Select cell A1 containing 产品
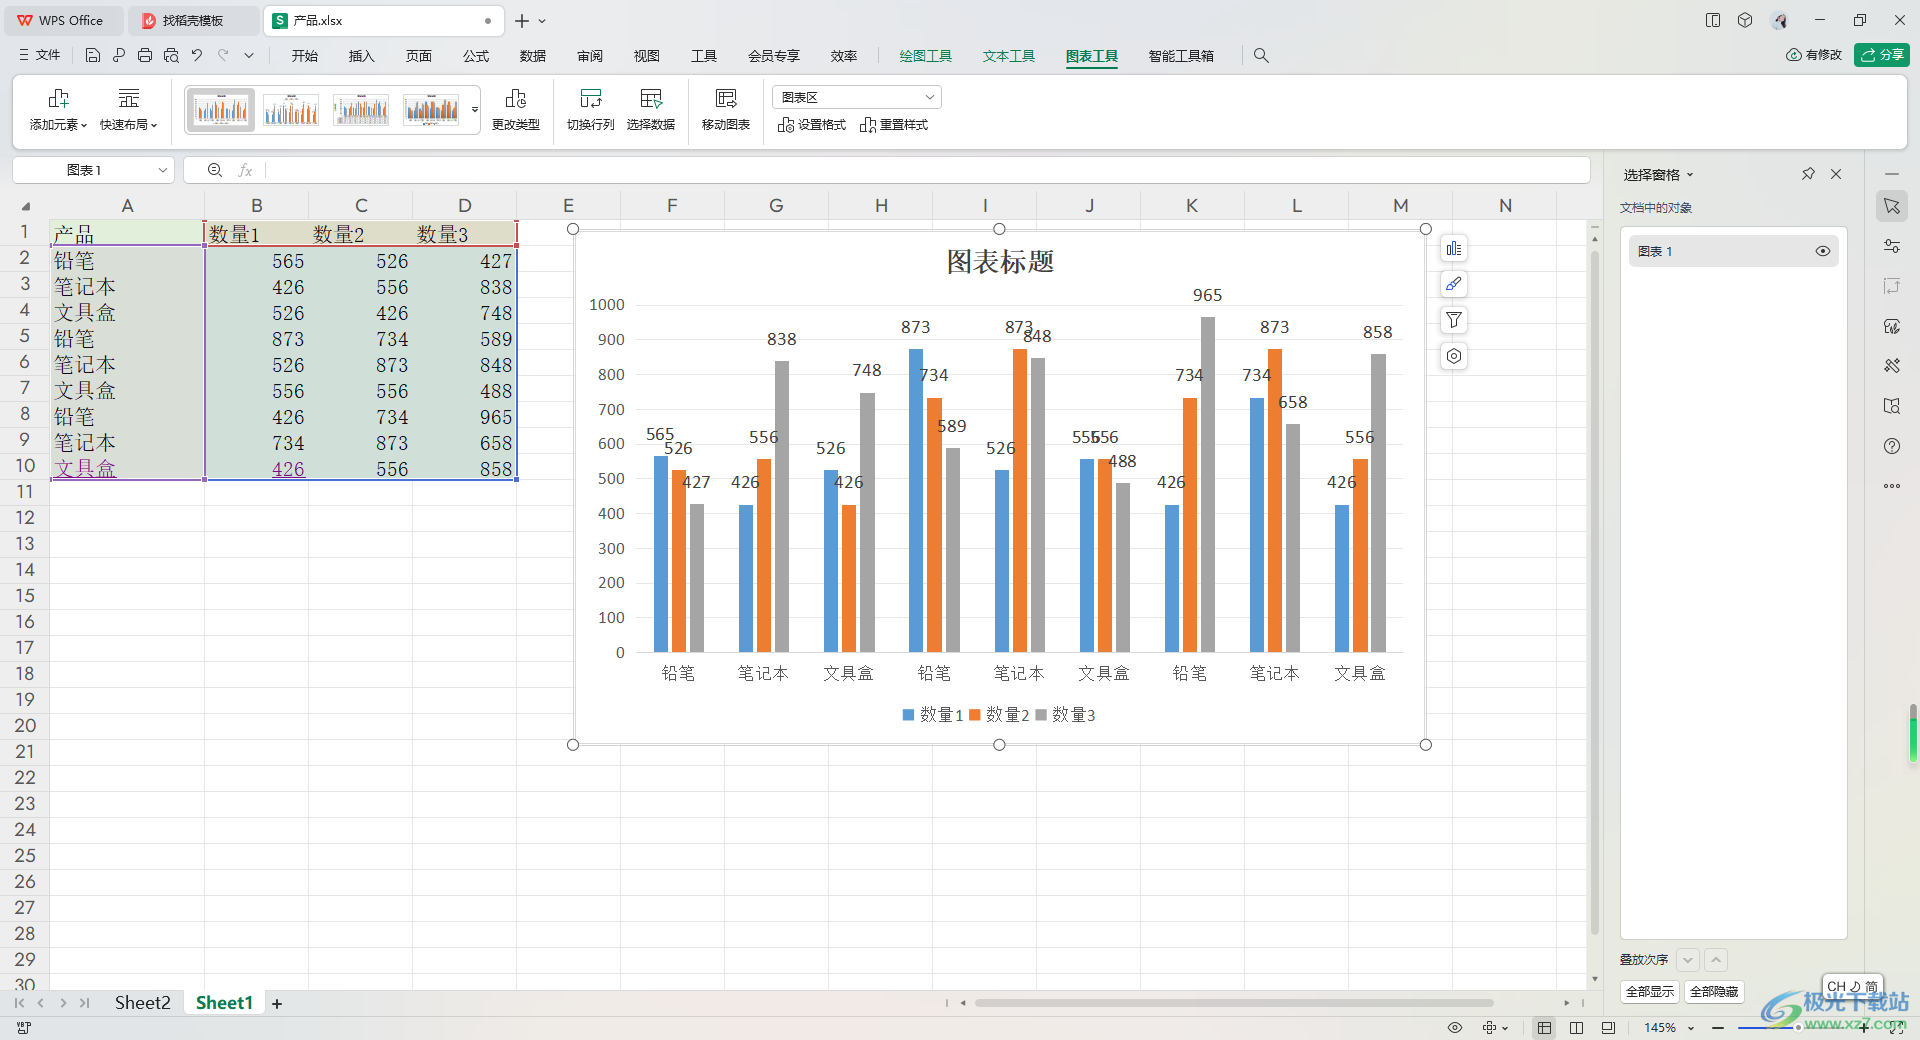The height and width of the screenshot is (1040, 1920). pyautogui.click(x=127, y=233)
